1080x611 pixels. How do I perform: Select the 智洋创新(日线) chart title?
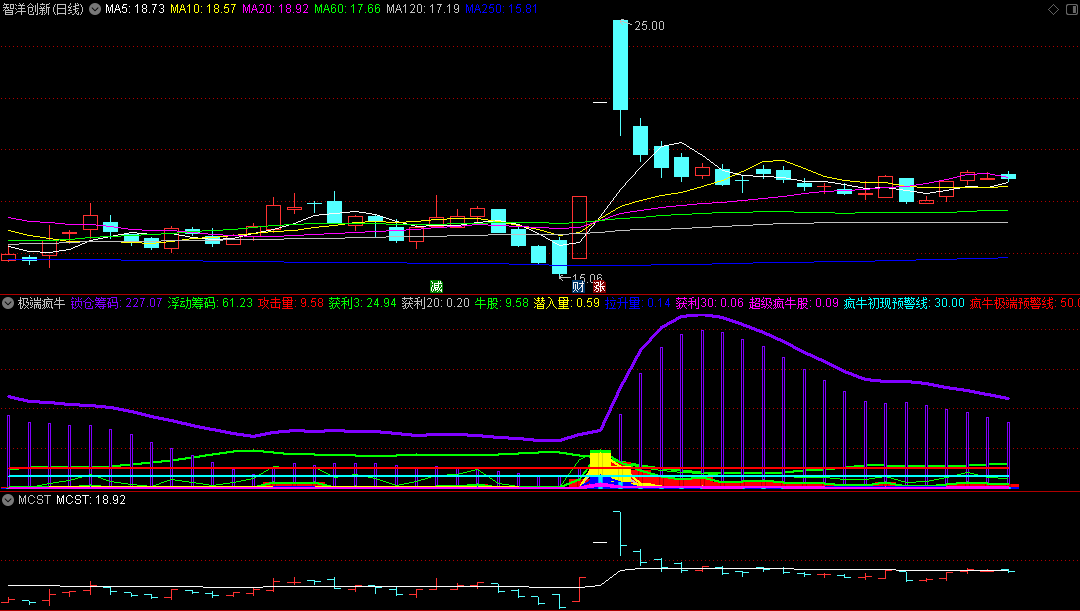pos(43,9)
